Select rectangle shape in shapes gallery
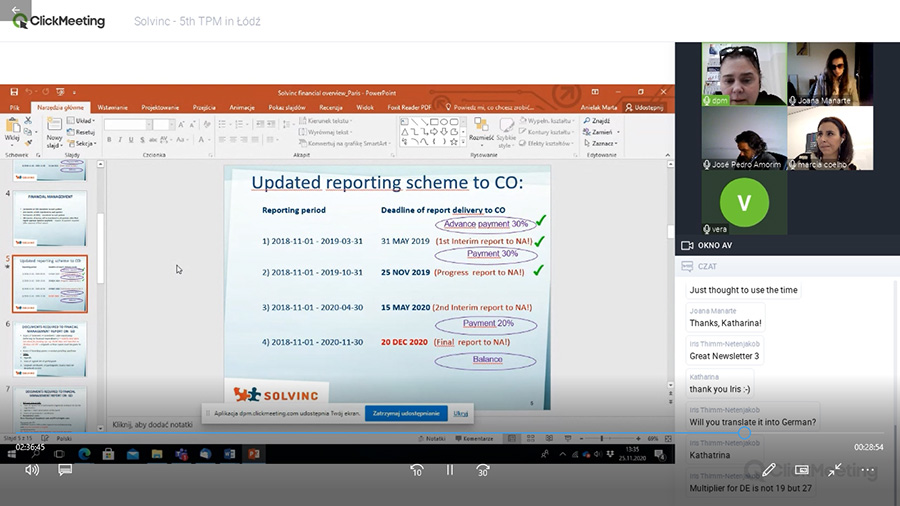Viewport: 900px width, 506px height. point(434,122)
